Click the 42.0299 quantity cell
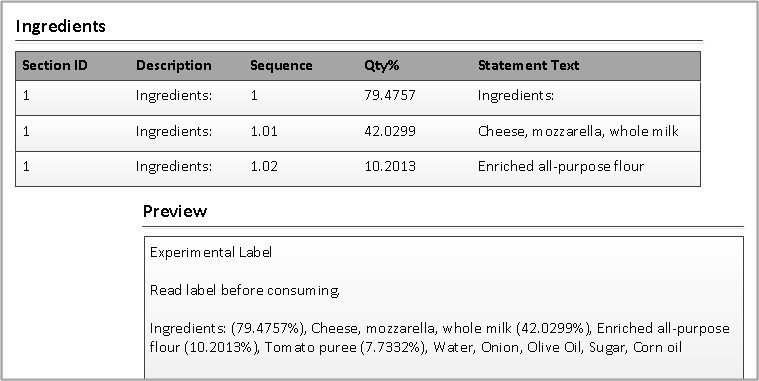The width and height of the screenshot is (759, 381). [x=390, y=132]
